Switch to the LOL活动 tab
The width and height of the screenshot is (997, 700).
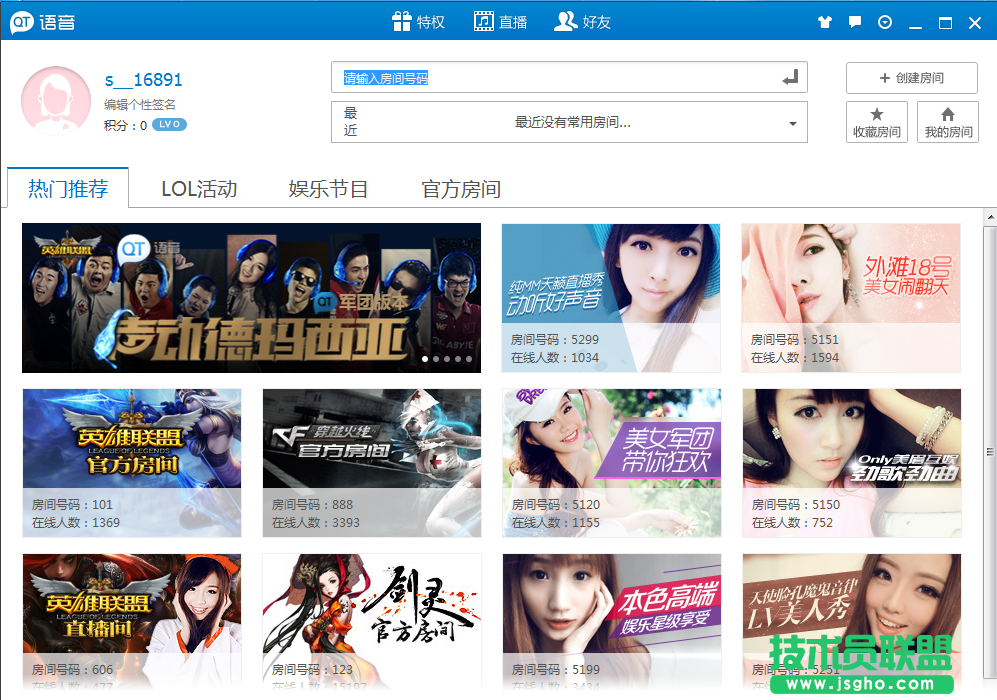[199, 189]
